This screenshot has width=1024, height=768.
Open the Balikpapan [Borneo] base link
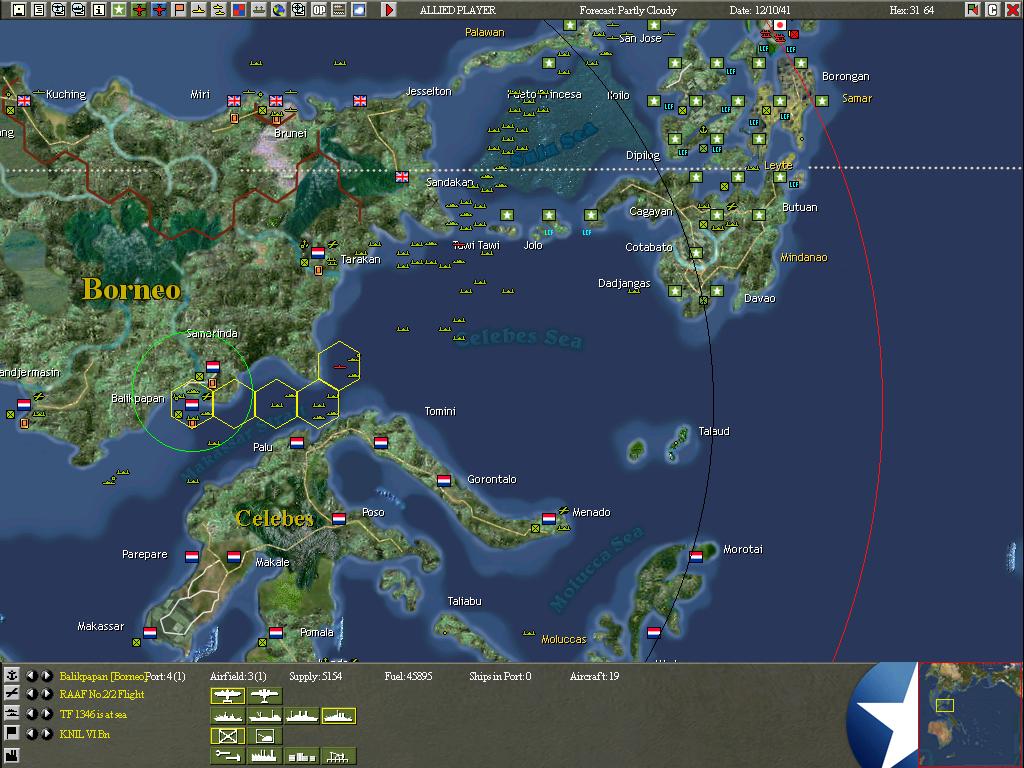(103, 676)
